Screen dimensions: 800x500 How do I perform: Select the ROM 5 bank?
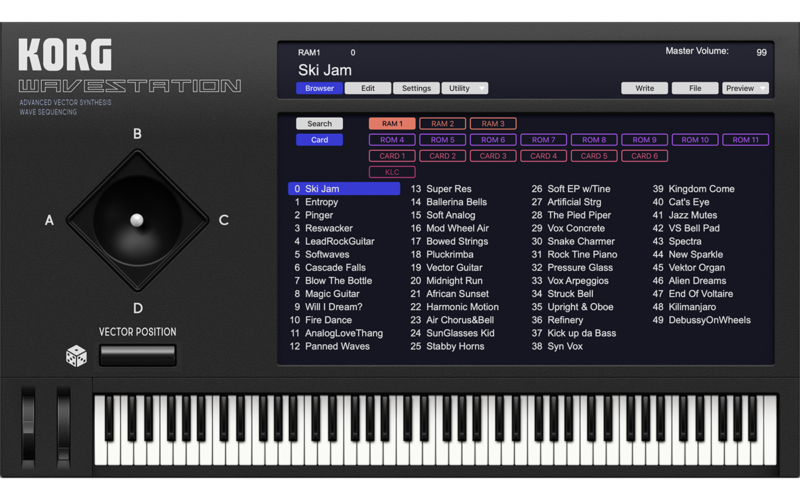(442, 140)
